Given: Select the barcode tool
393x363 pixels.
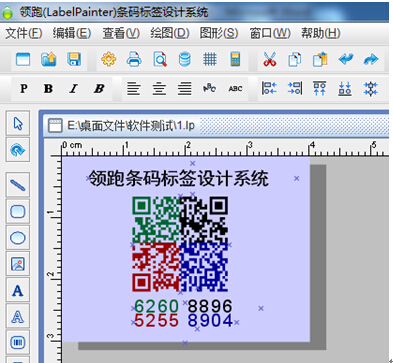Looking at the screenshot, I should [18, 342].
